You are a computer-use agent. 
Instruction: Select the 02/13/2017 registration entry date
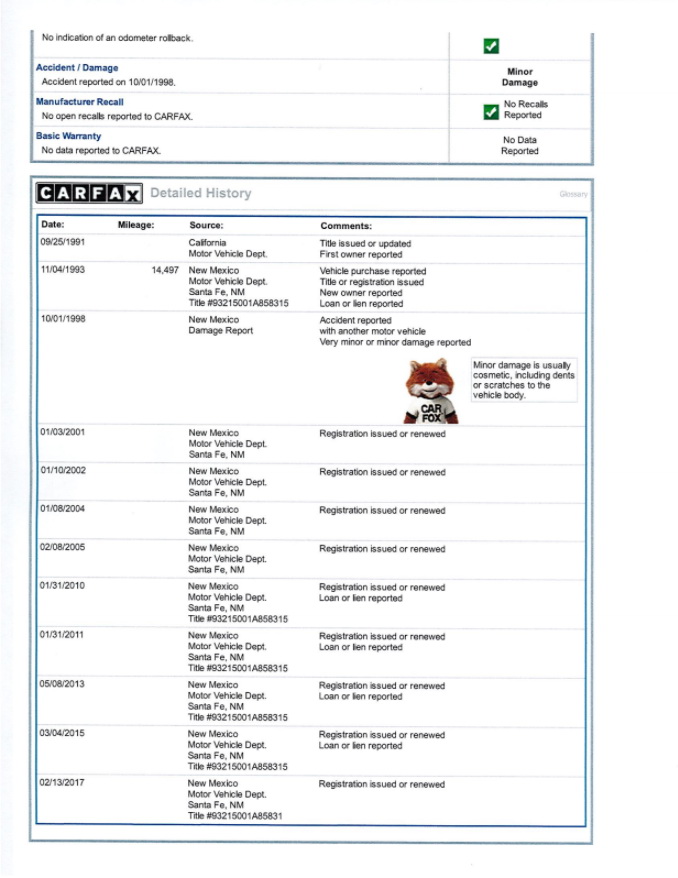tap(62, 783)
